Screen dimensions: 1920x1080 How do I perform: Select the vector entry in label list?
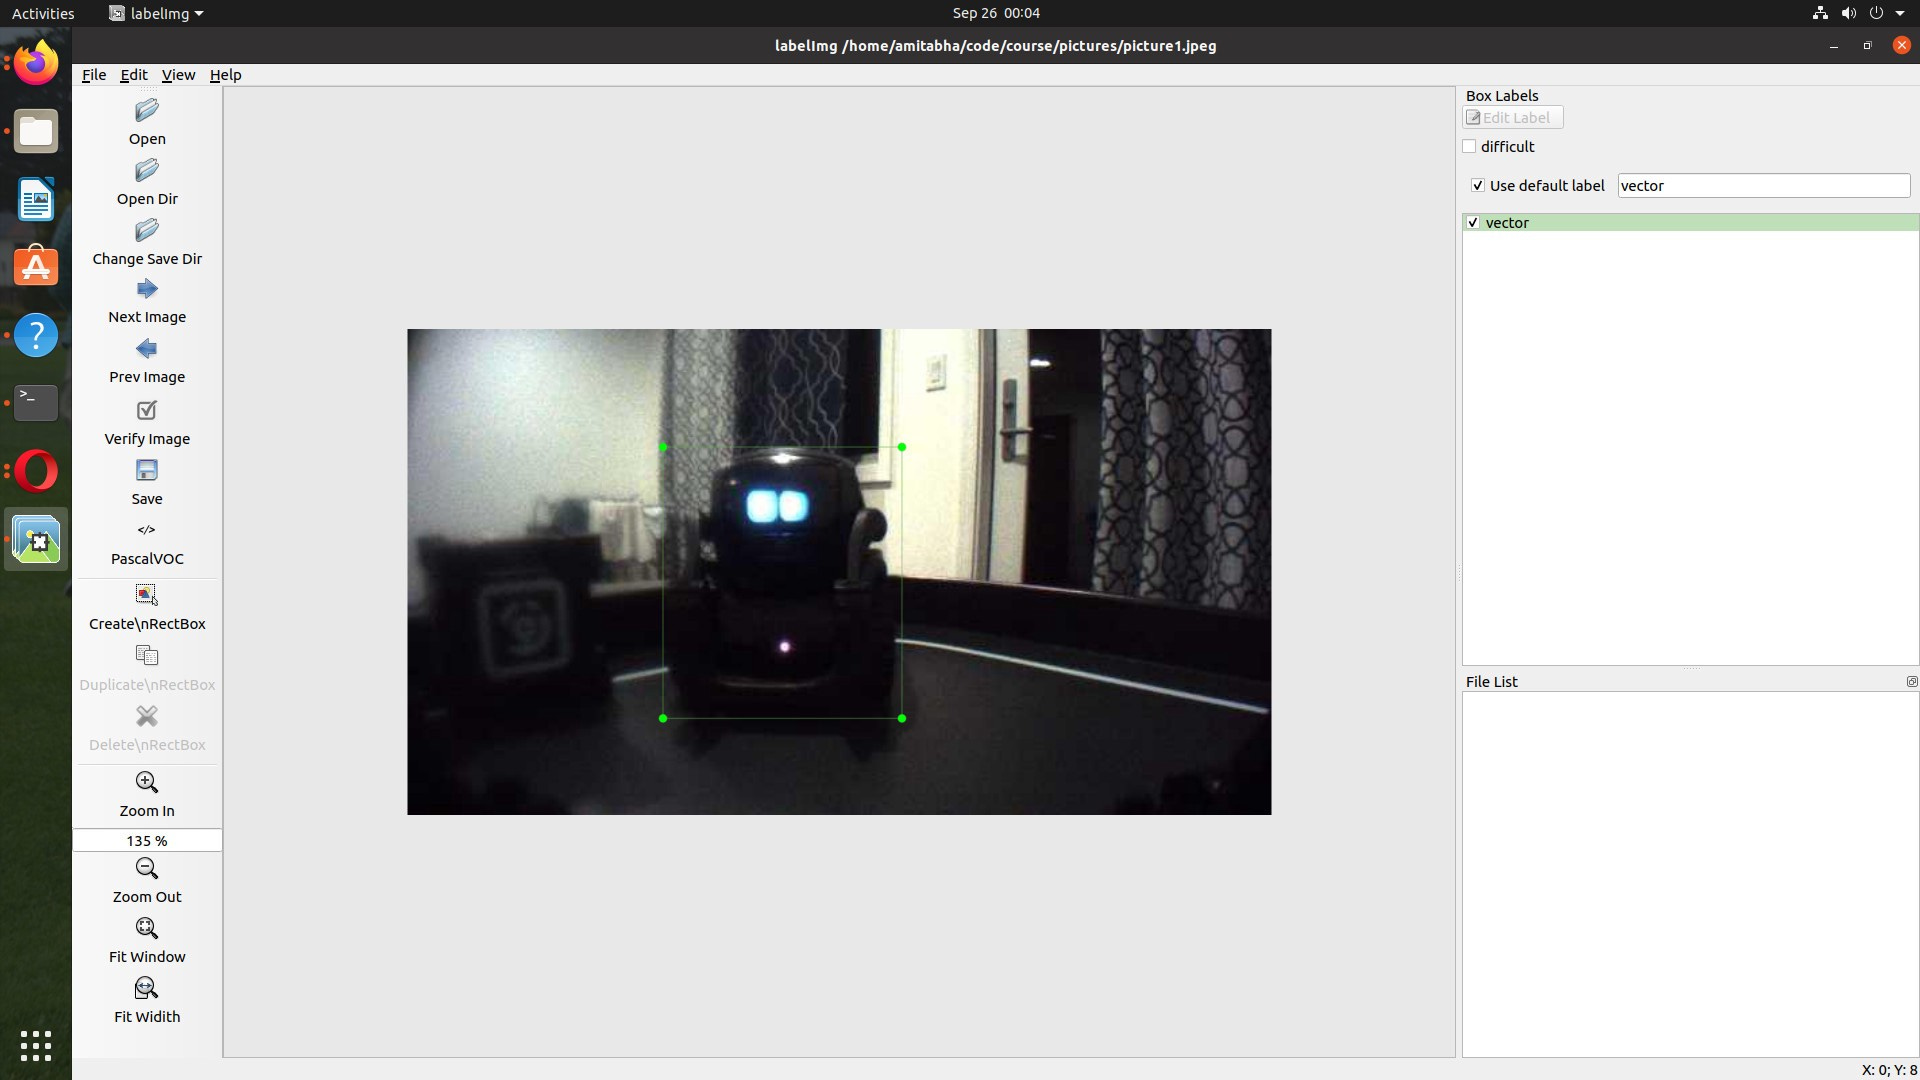(1691, 223)
